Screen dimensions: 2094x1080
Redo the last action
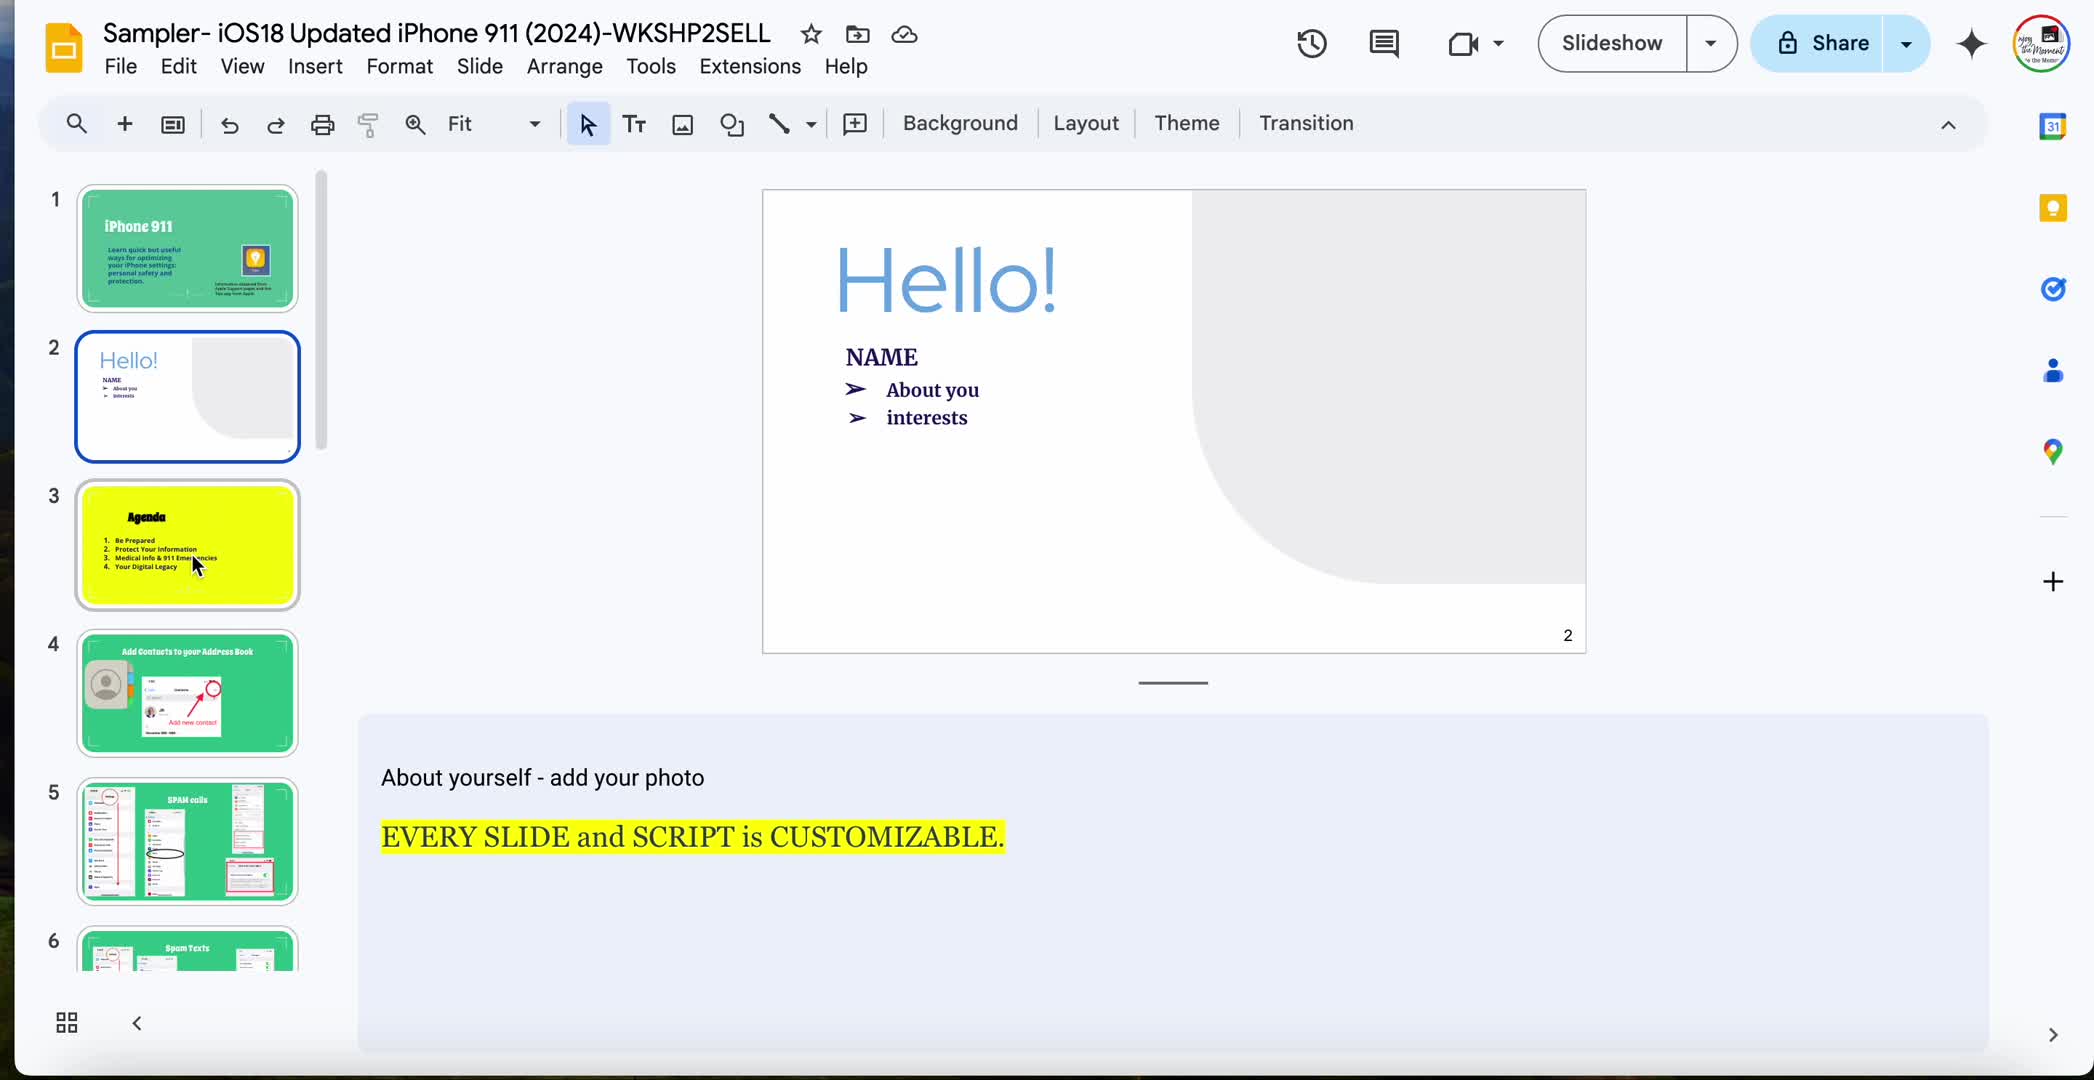(x=276, y=124)
